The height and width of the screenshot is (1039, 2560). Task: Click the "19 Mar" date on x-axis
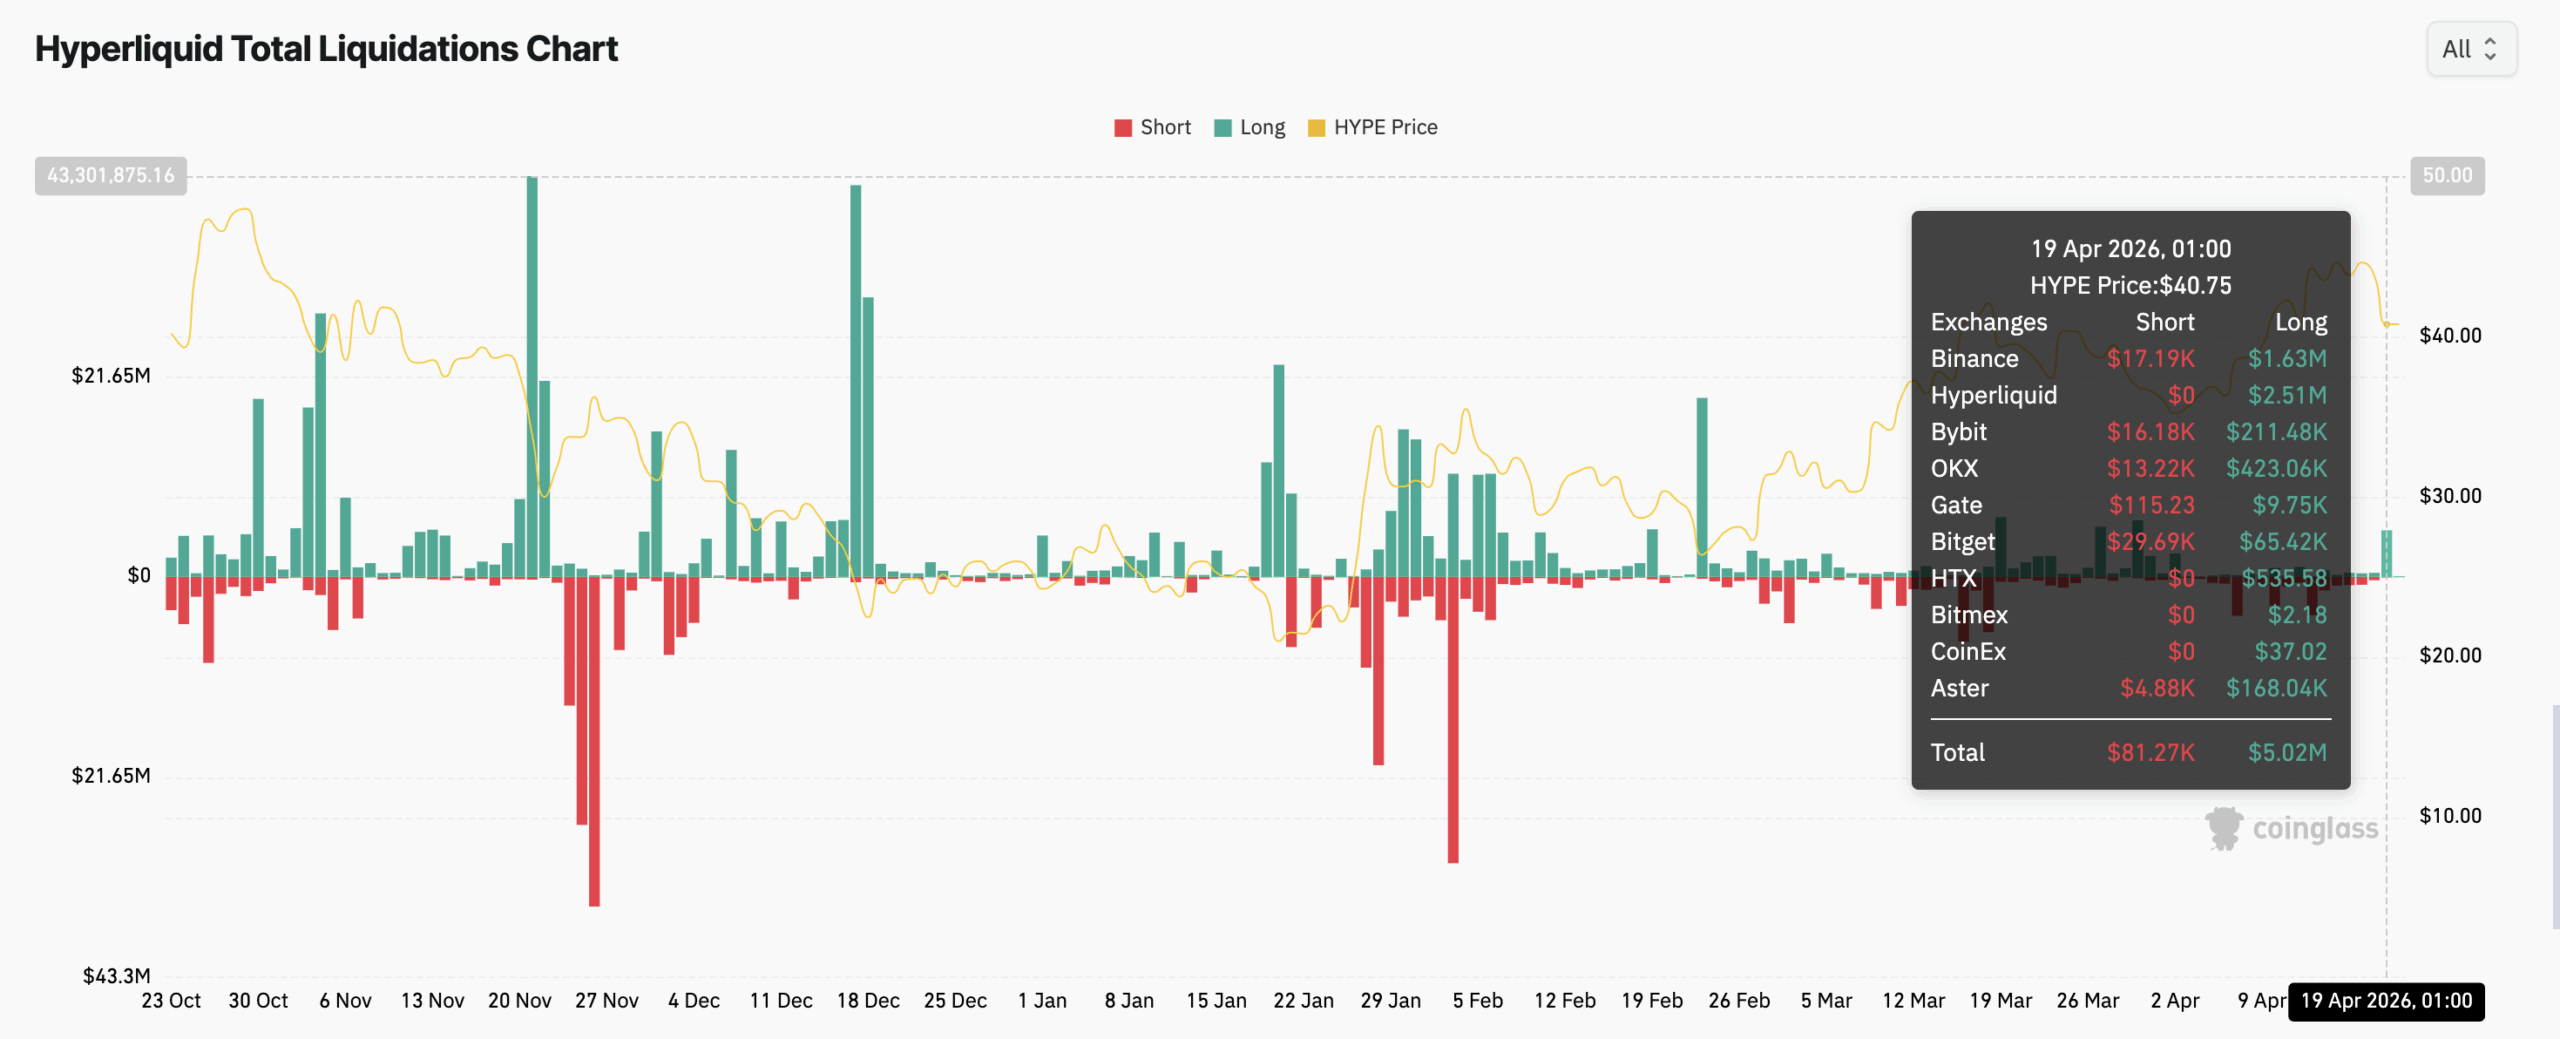[2000, 1001]
